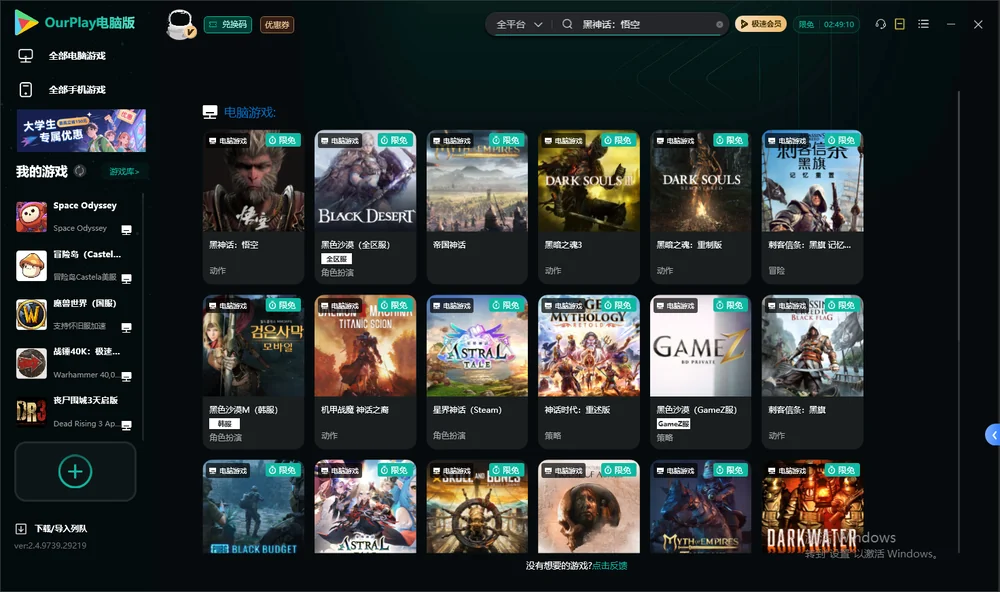Click the plus add-game button
Image resolution: width=1000 pixels, height=592 pixels.
coord(75,471)
